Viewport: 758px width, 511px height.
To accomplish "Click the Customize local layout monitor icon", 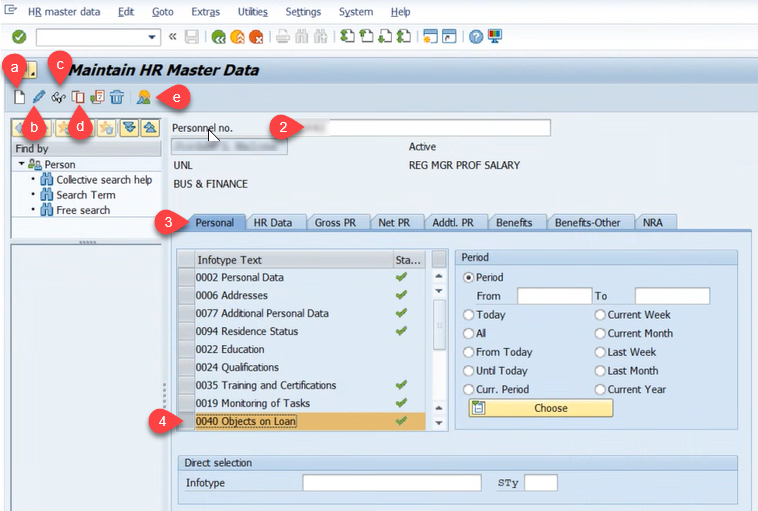I will pos(495,37).
